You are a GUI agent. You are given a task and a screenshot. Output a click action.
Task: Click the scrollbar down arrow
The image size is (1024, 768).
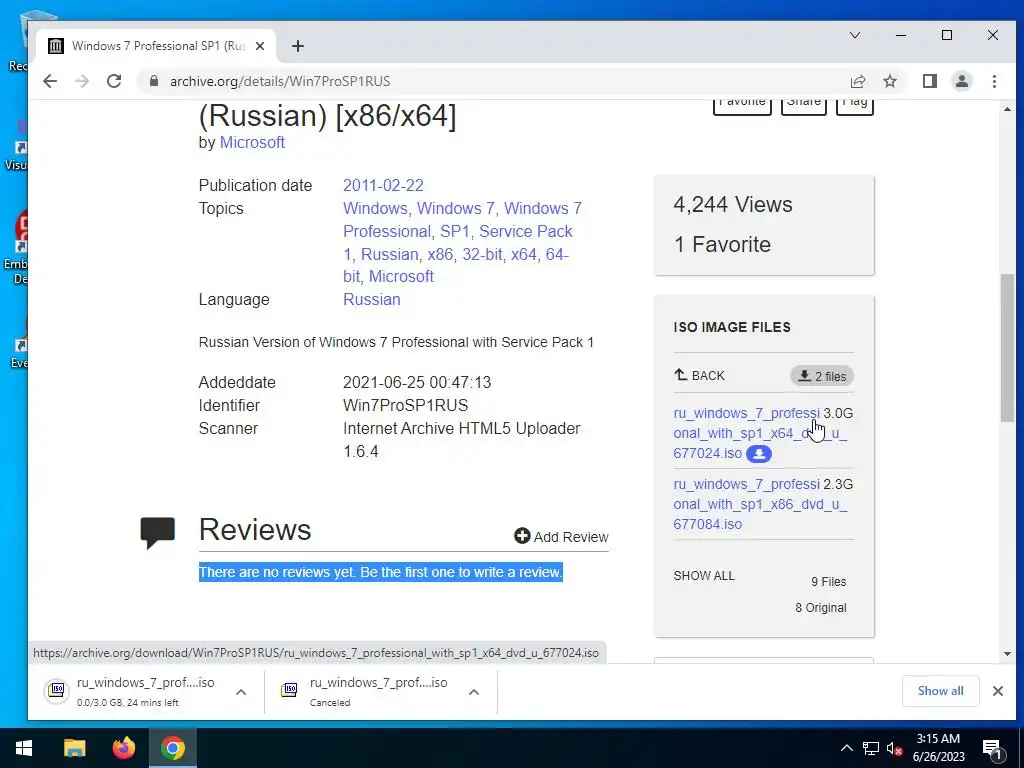click(1007, 654)
